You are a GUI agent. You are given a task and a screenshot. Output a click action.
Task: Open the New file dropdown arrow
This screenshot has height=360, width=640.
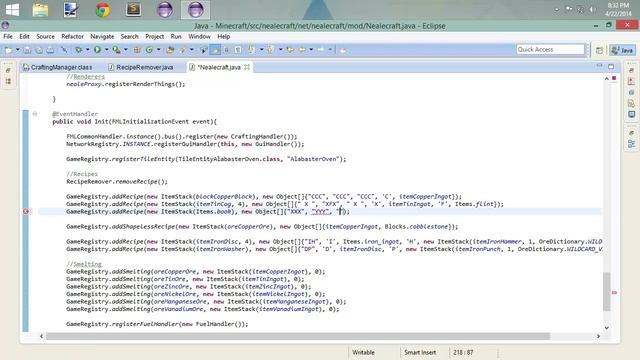point(18,50)
